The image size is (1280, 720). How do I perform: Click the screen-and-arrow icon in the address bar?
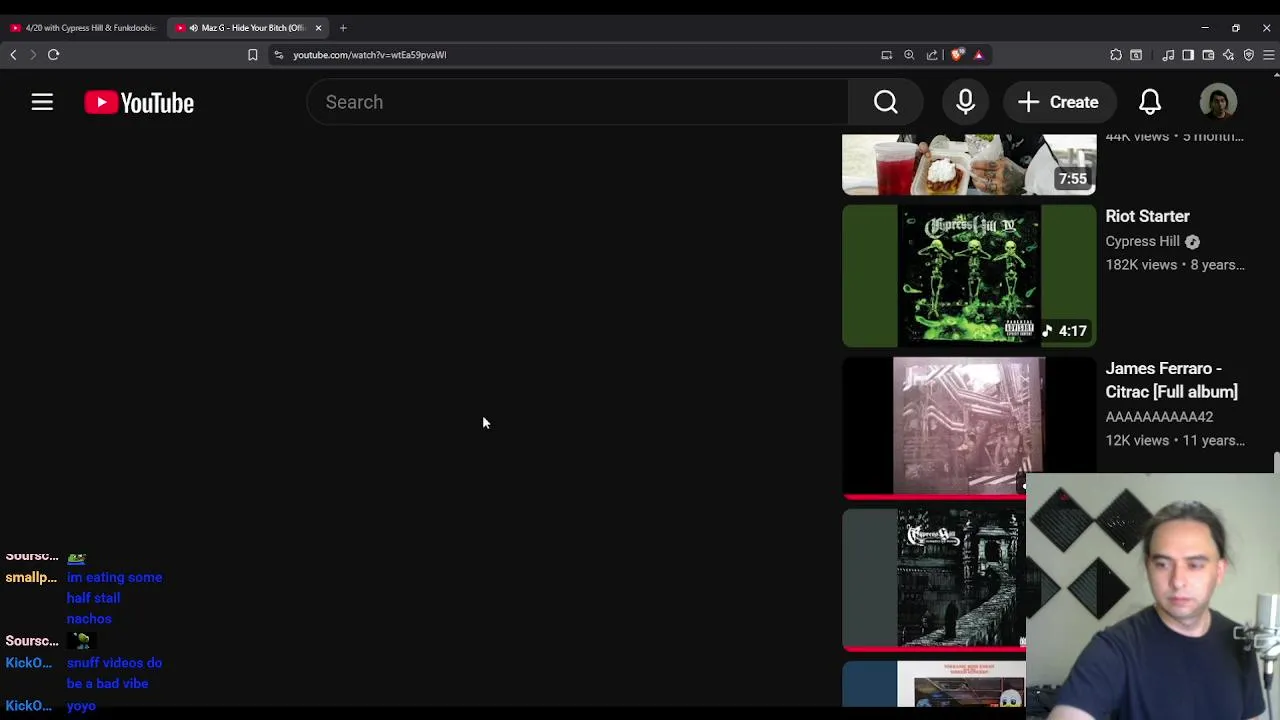click(886, 55)
